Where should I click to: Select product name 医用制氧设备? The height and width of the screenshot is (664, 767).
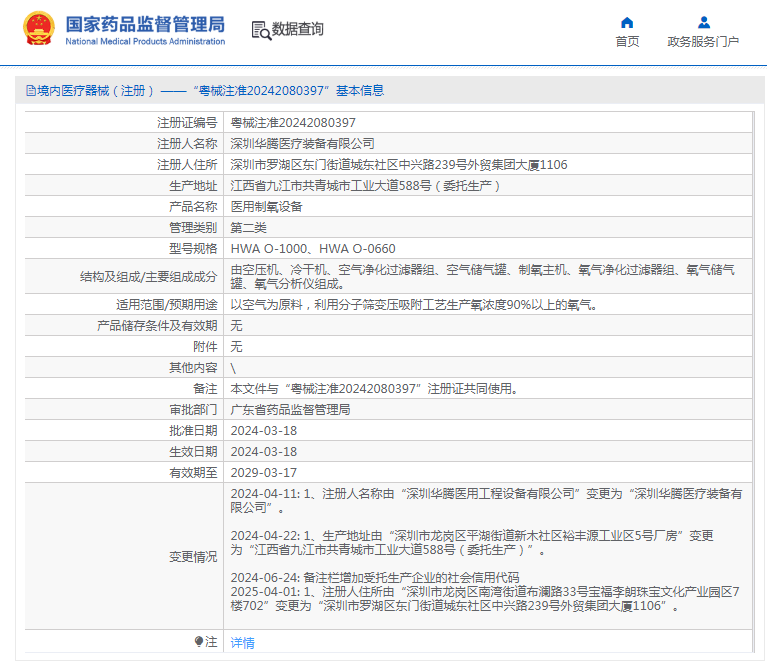pos(267,207)
